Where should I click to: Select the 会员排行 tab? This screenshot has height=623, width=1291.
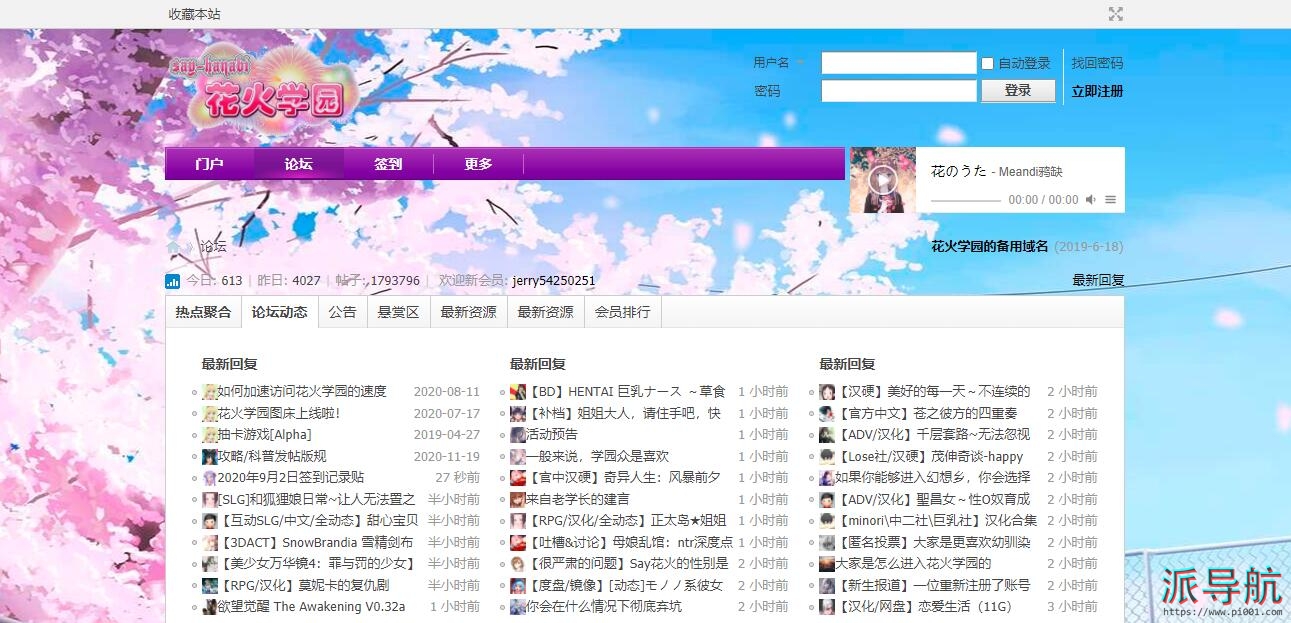click(x=622, y=312)
